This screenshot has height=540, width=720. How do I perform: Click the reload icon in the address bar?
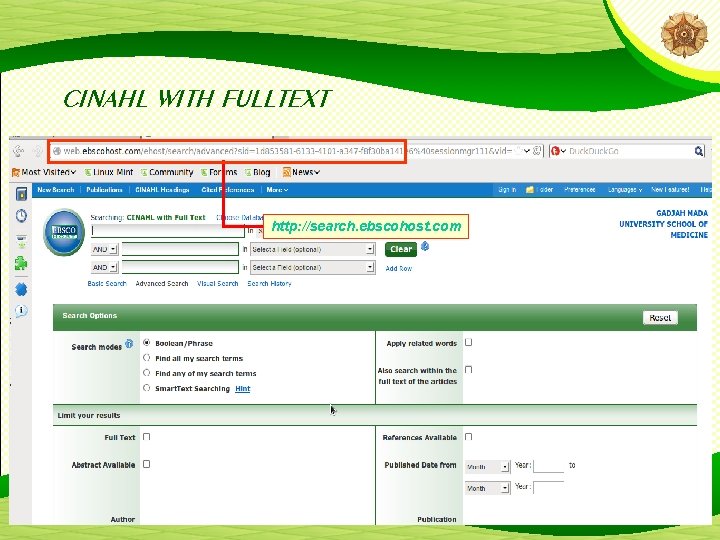537,151
